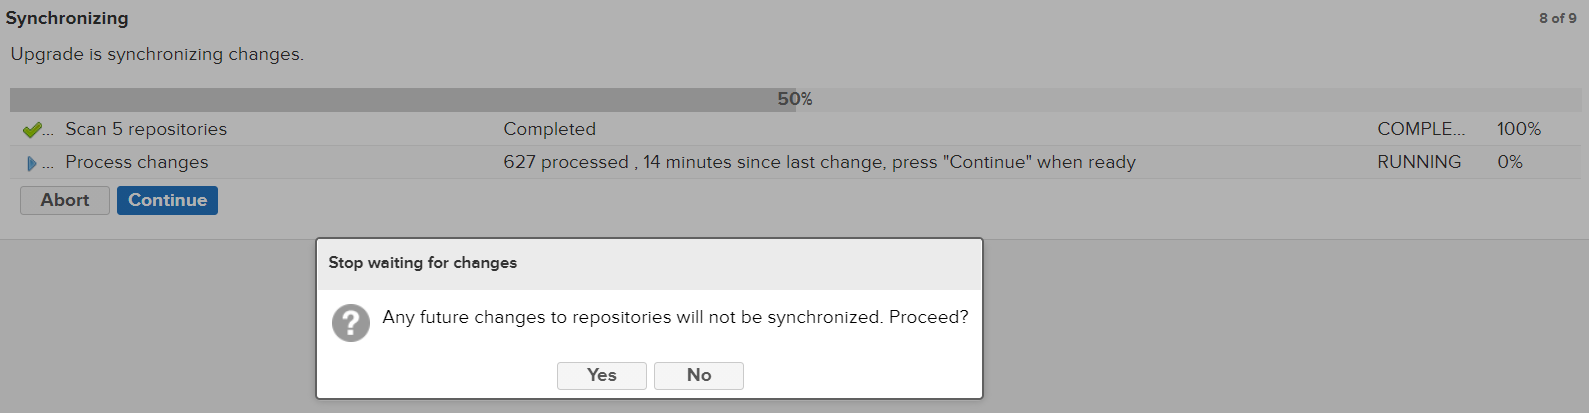Select the Process changes task row
Screen dimensions: 1589x413
click(x=137, y=162)
